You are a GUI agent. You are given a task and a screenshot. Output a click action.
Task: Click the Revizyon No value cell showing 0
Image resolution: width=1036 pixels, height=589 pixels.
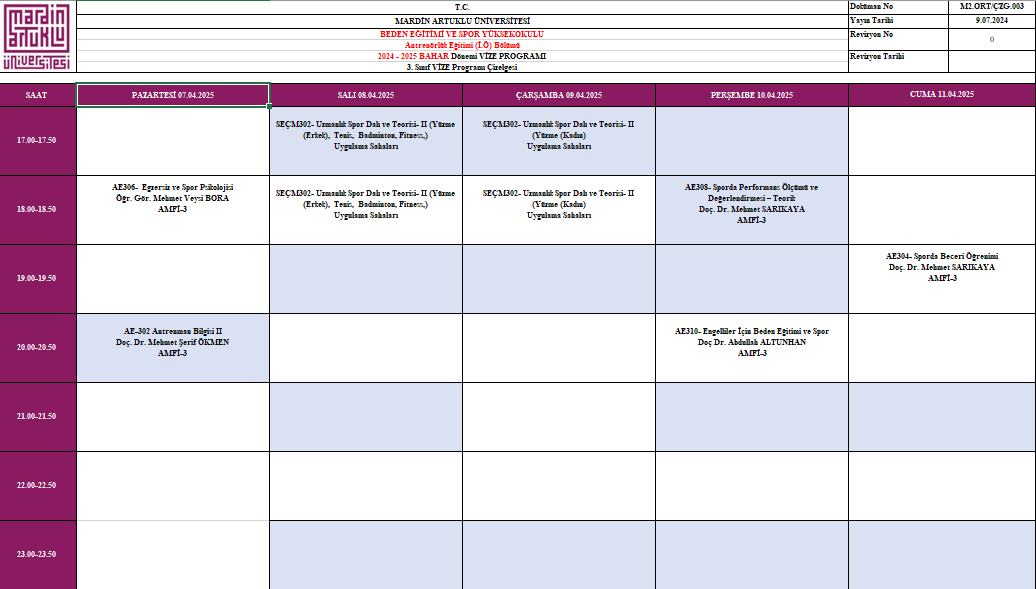(x=992, y=40)
